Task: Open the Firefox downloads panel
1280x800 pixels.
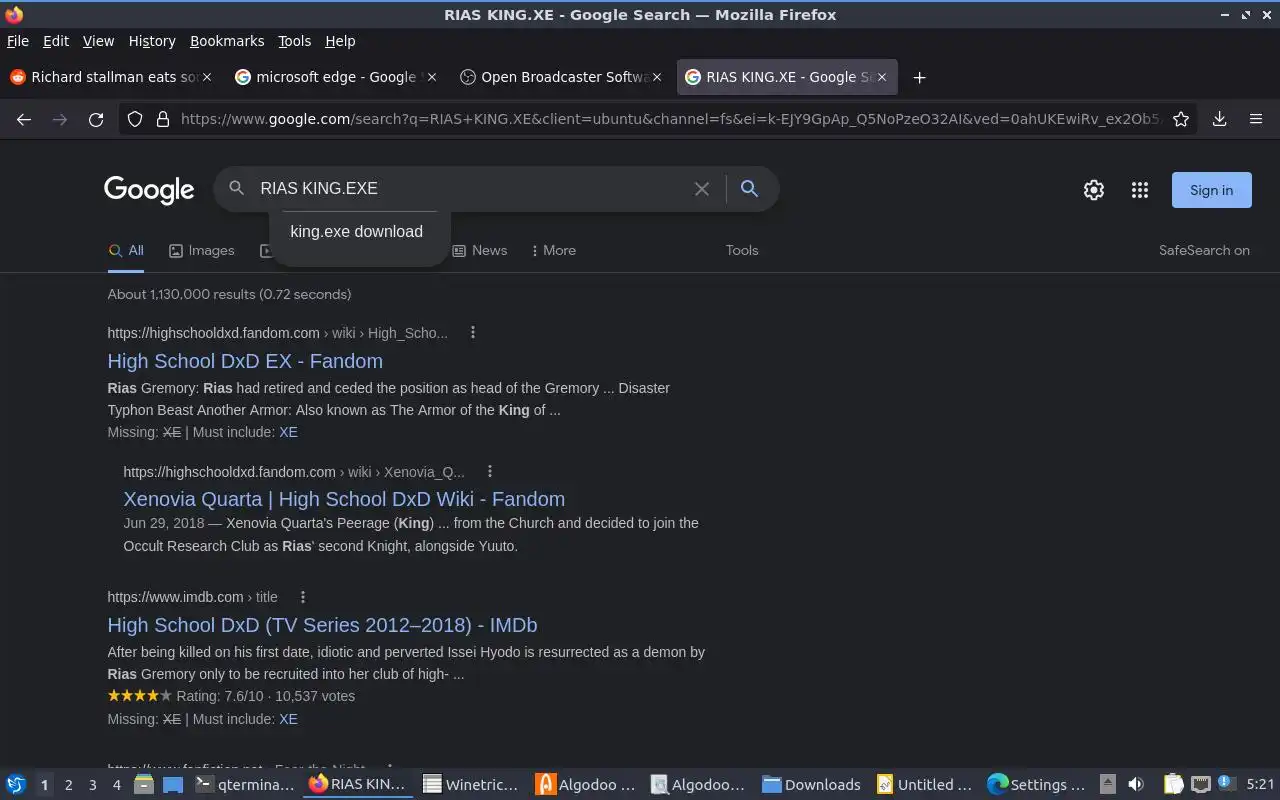Action: pyautogui.click(x=1219, y=119)
